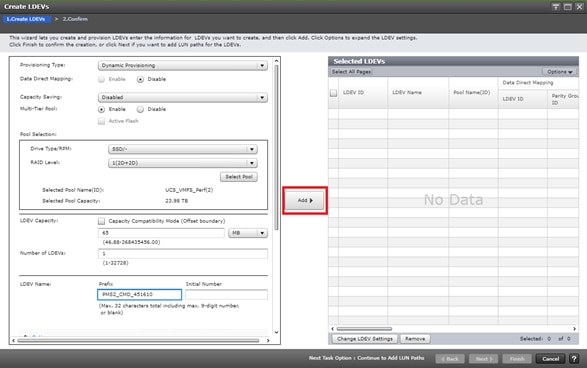587x368 pixels.
Task: Open the Capacity Saving dropdown
Action: pos(183,97)
